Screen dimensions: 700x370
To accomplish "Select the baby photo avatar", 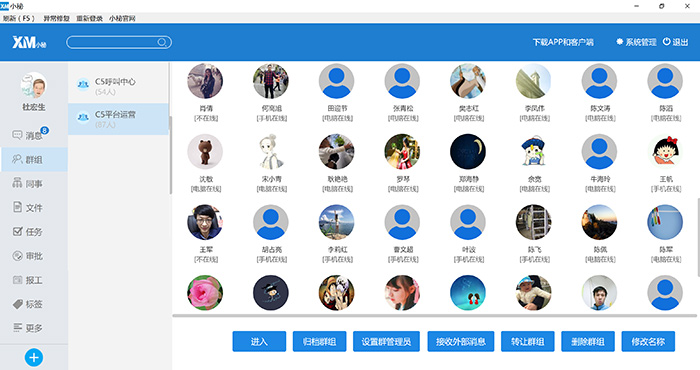I will (x=533, y=293).
